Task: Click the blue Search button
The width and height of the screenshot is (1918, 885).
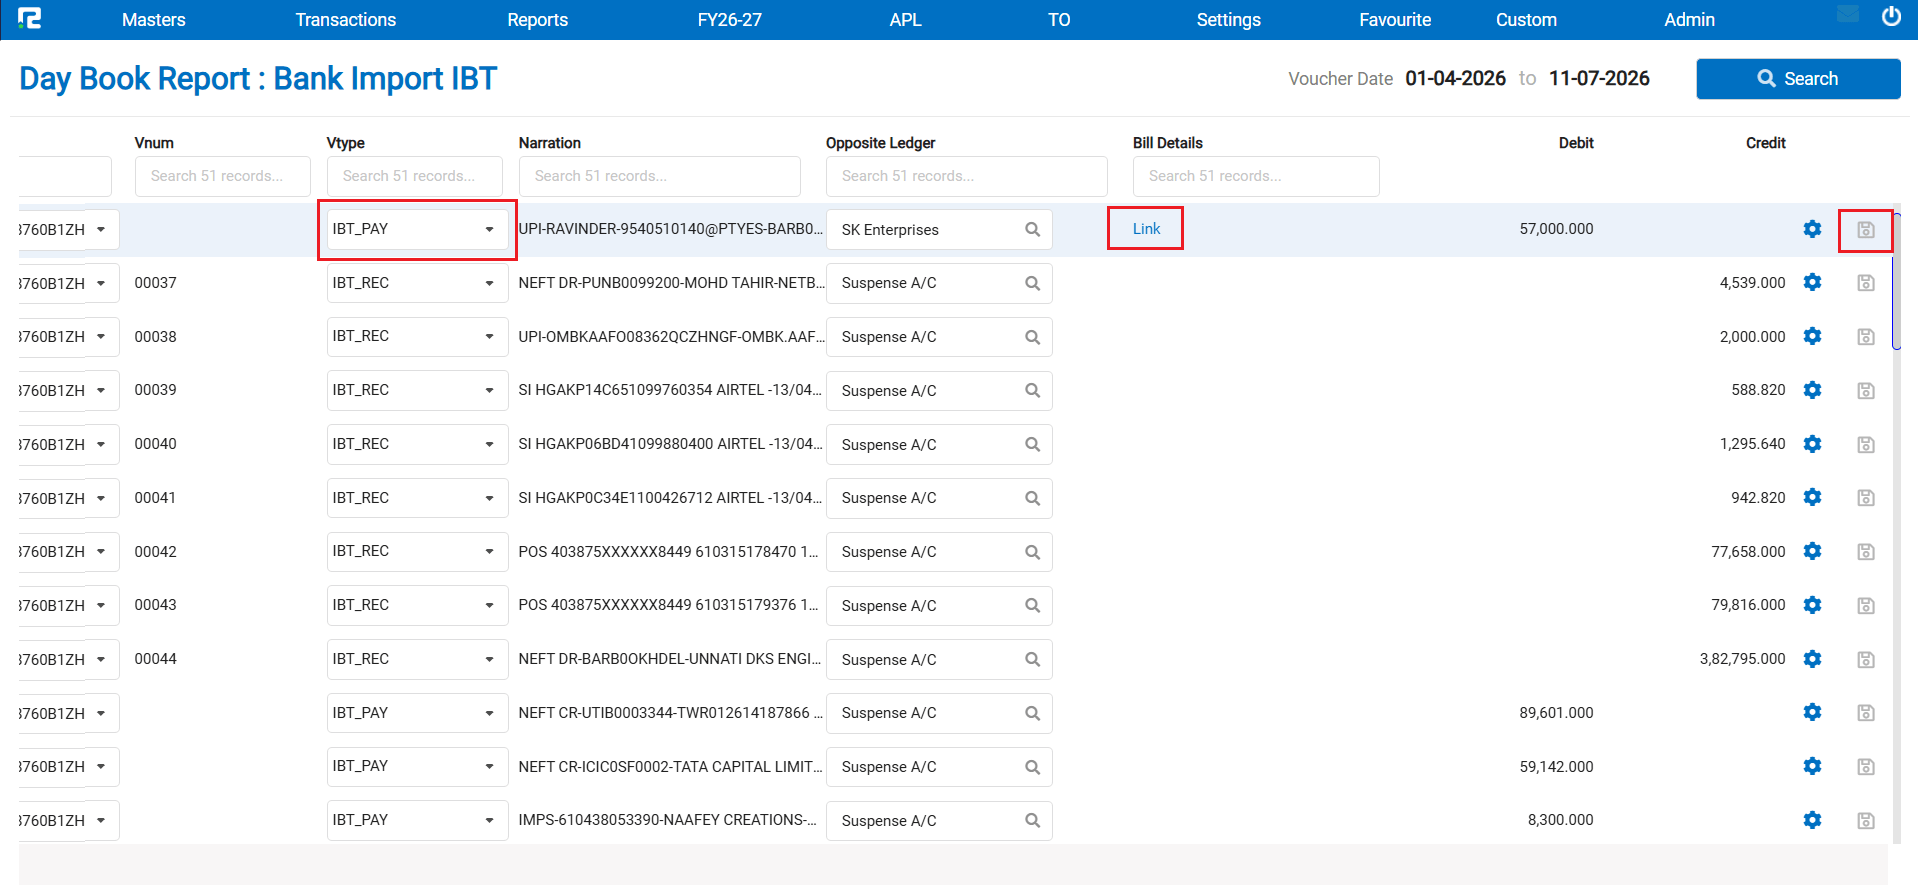Action: pyautogui.click(x=1798, y=79)
